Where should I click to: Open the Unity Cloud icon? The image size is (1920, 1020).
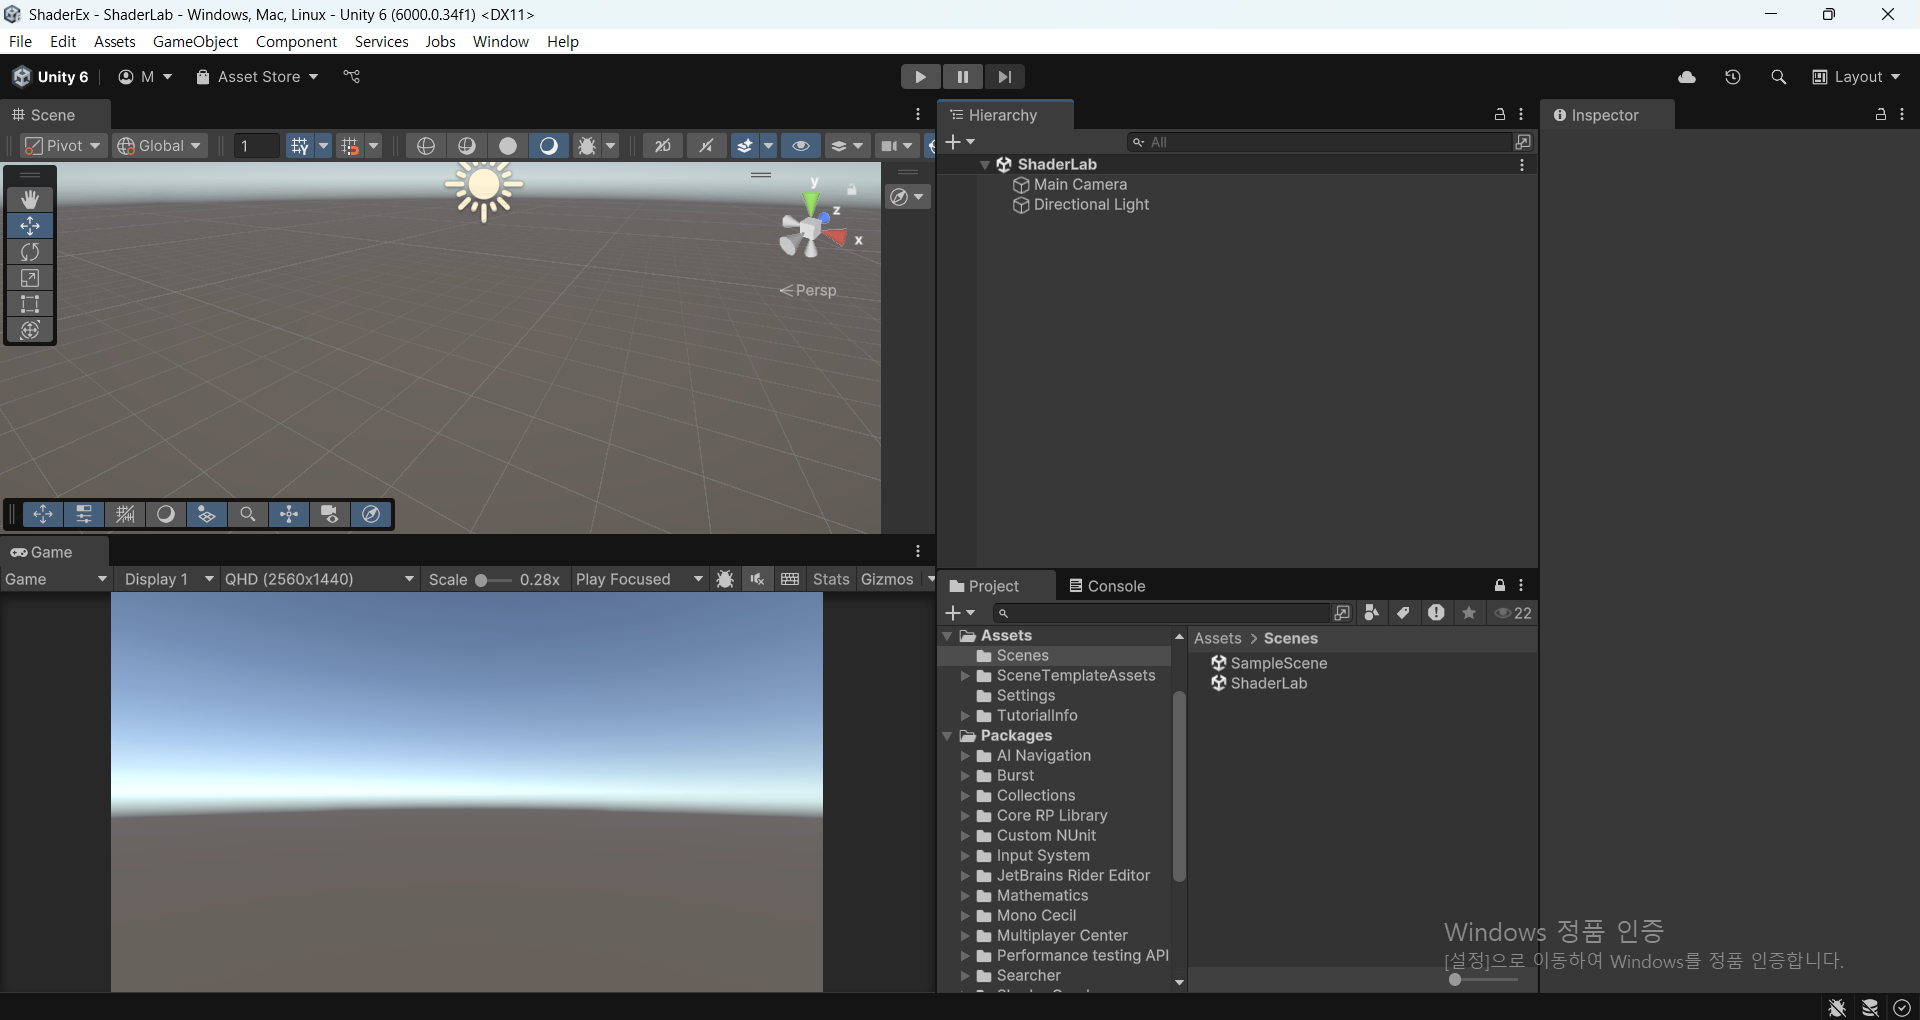coord(1687,77)
